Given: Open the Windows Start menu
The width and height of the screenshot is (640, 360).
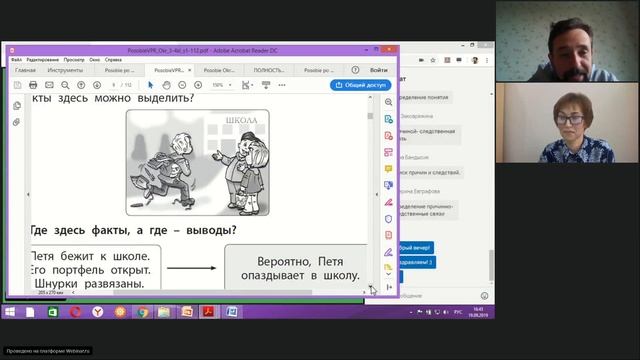Looking at the screenshot, I should 10,312.
